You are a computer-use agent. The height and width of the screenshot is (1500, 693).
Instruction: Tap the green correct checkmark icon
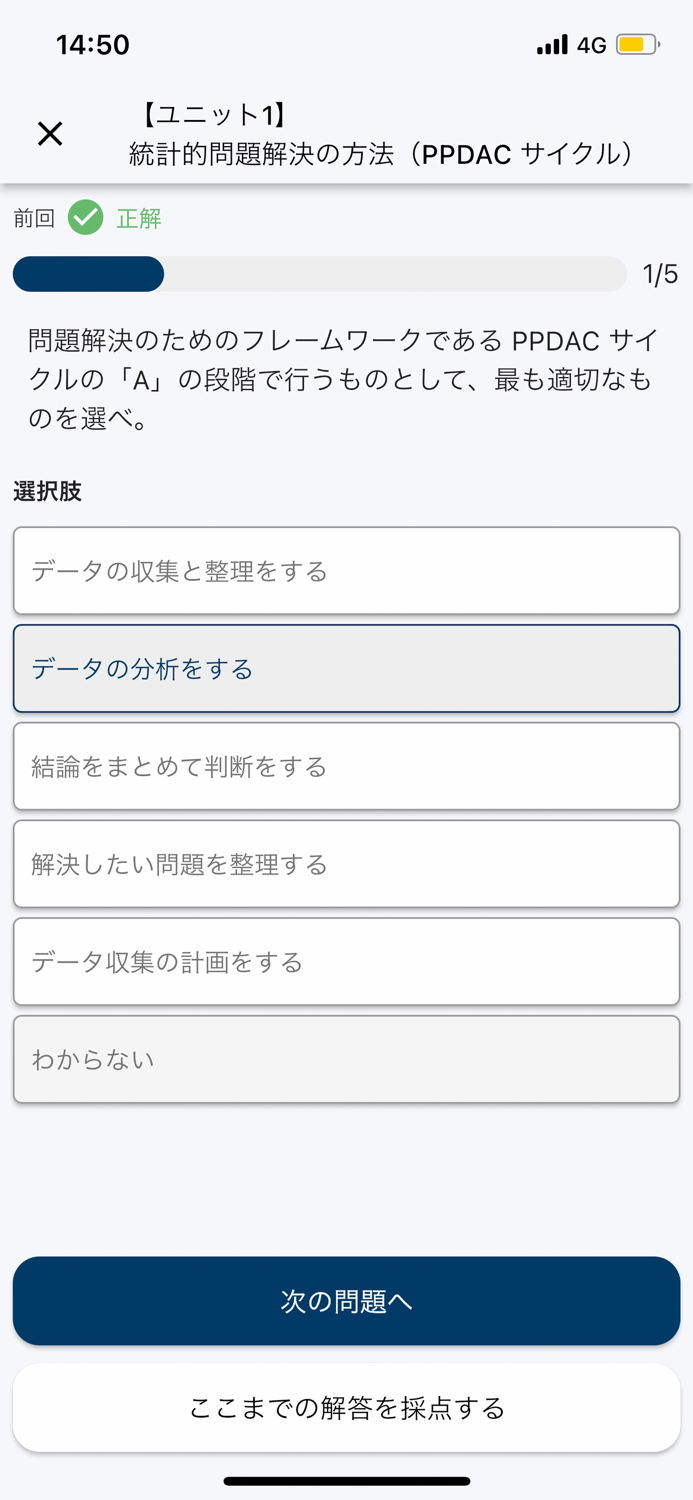(85, 217)
